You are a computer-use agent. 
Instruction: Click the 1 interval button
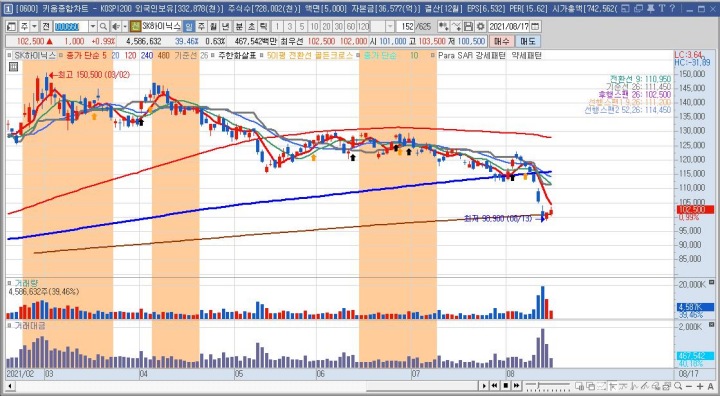277,27
